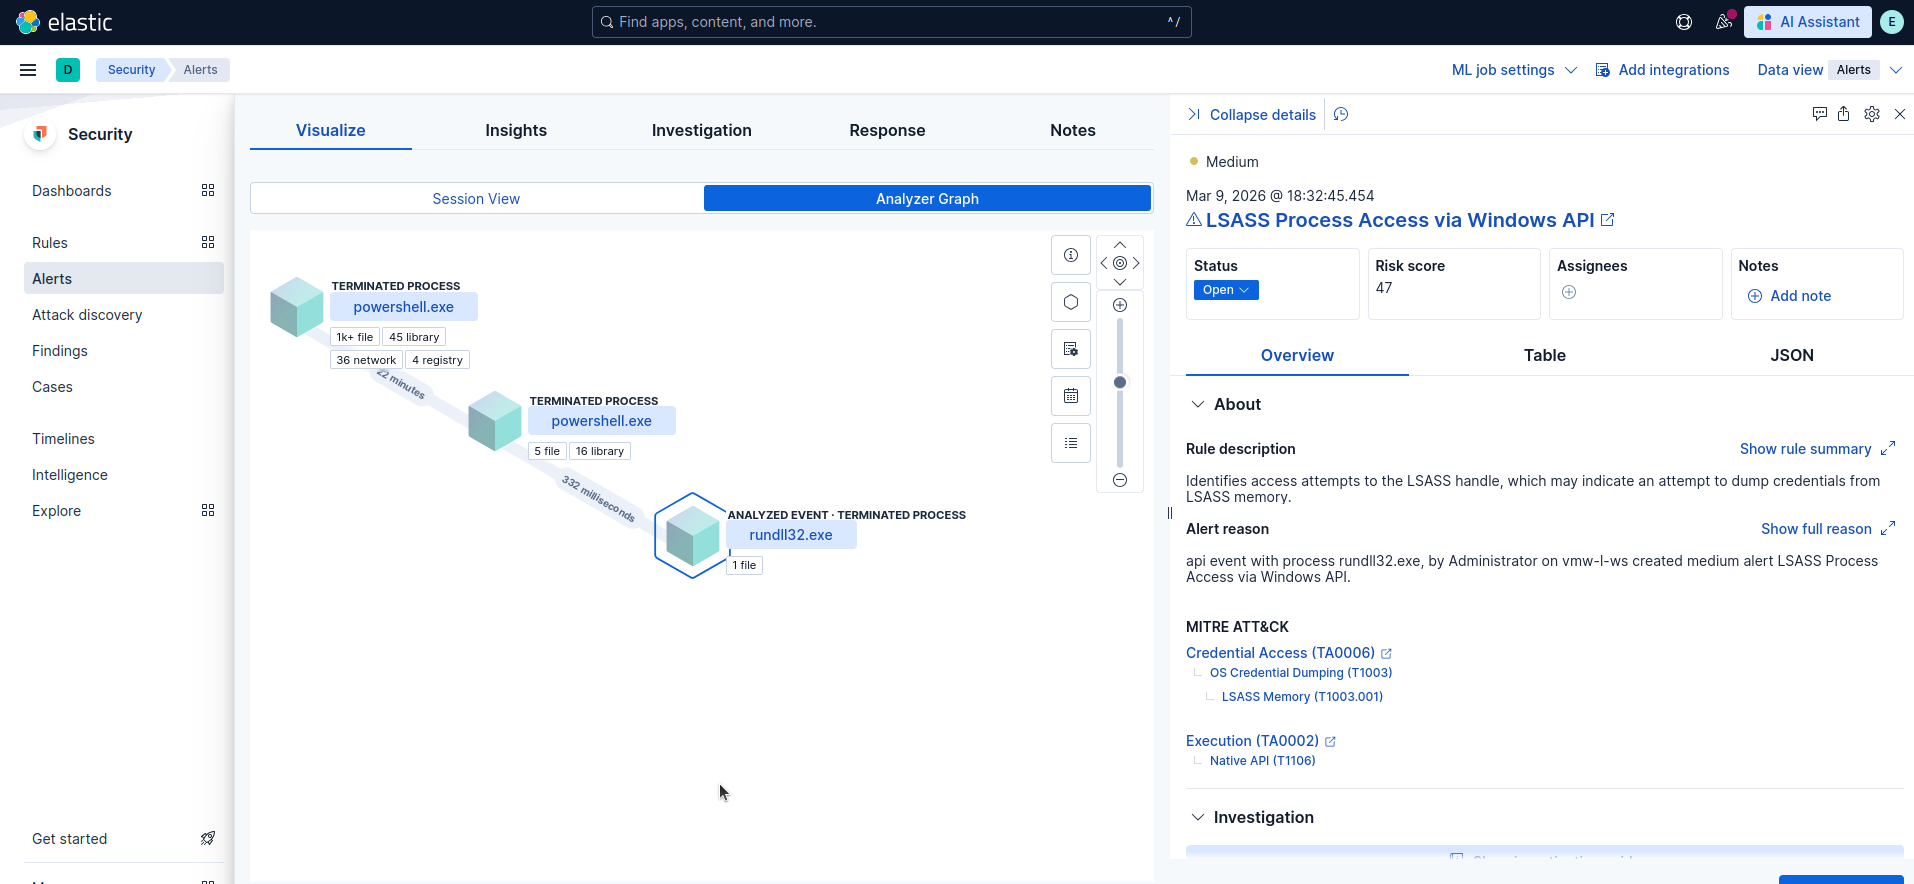This screenshot has width=1914, height=884.
Task: Open flyout settings gear icon
Action: point(1872,114)
